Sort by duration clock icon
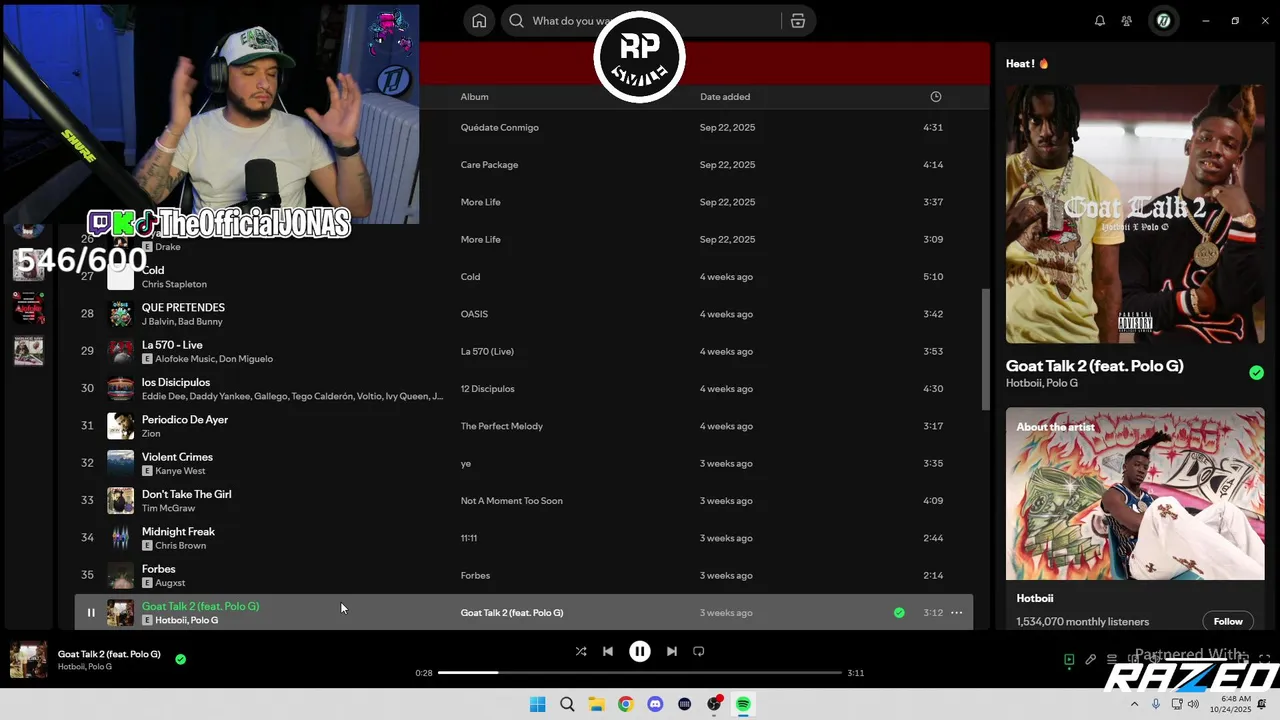 (936, 97)
